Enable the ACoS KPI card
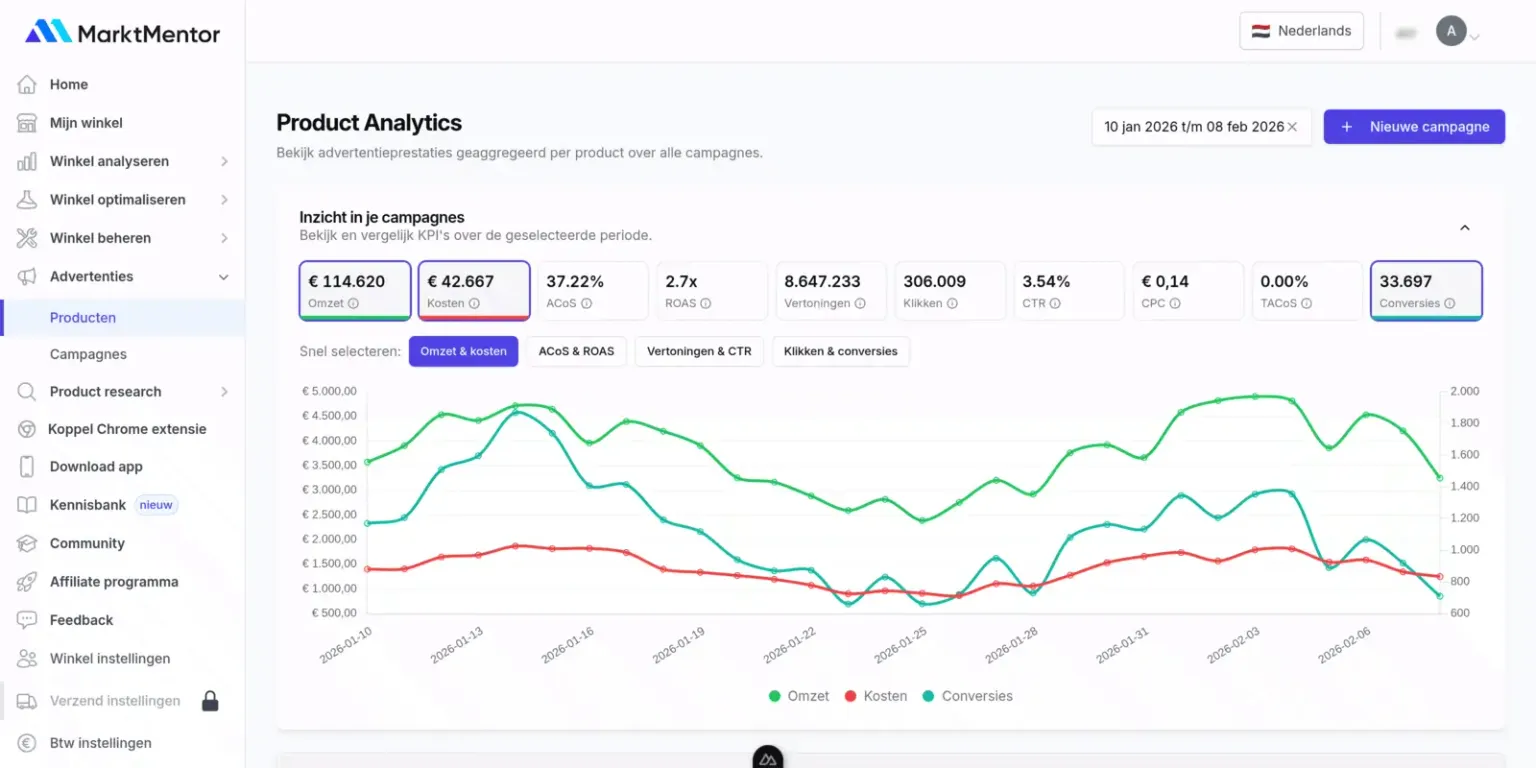The width and height of the screenshot is (1536, 768). pos(593,291)
